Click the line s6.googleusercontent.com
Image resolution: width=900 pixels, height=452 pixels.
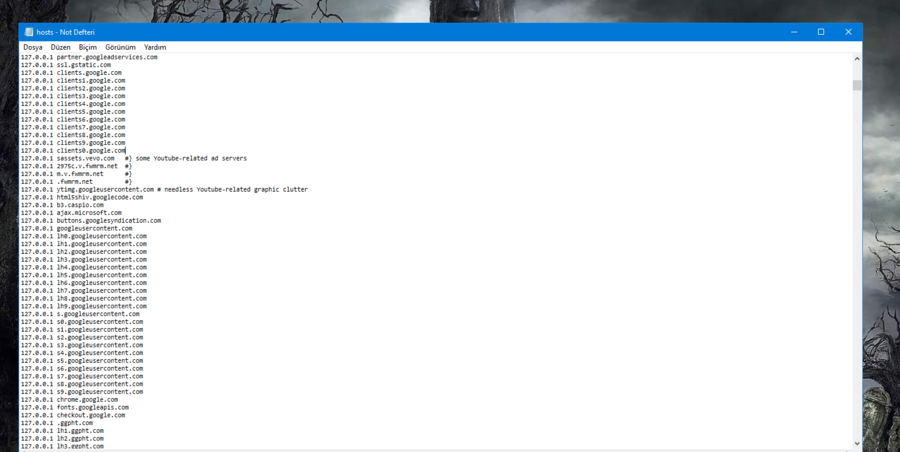click(82, 368)
